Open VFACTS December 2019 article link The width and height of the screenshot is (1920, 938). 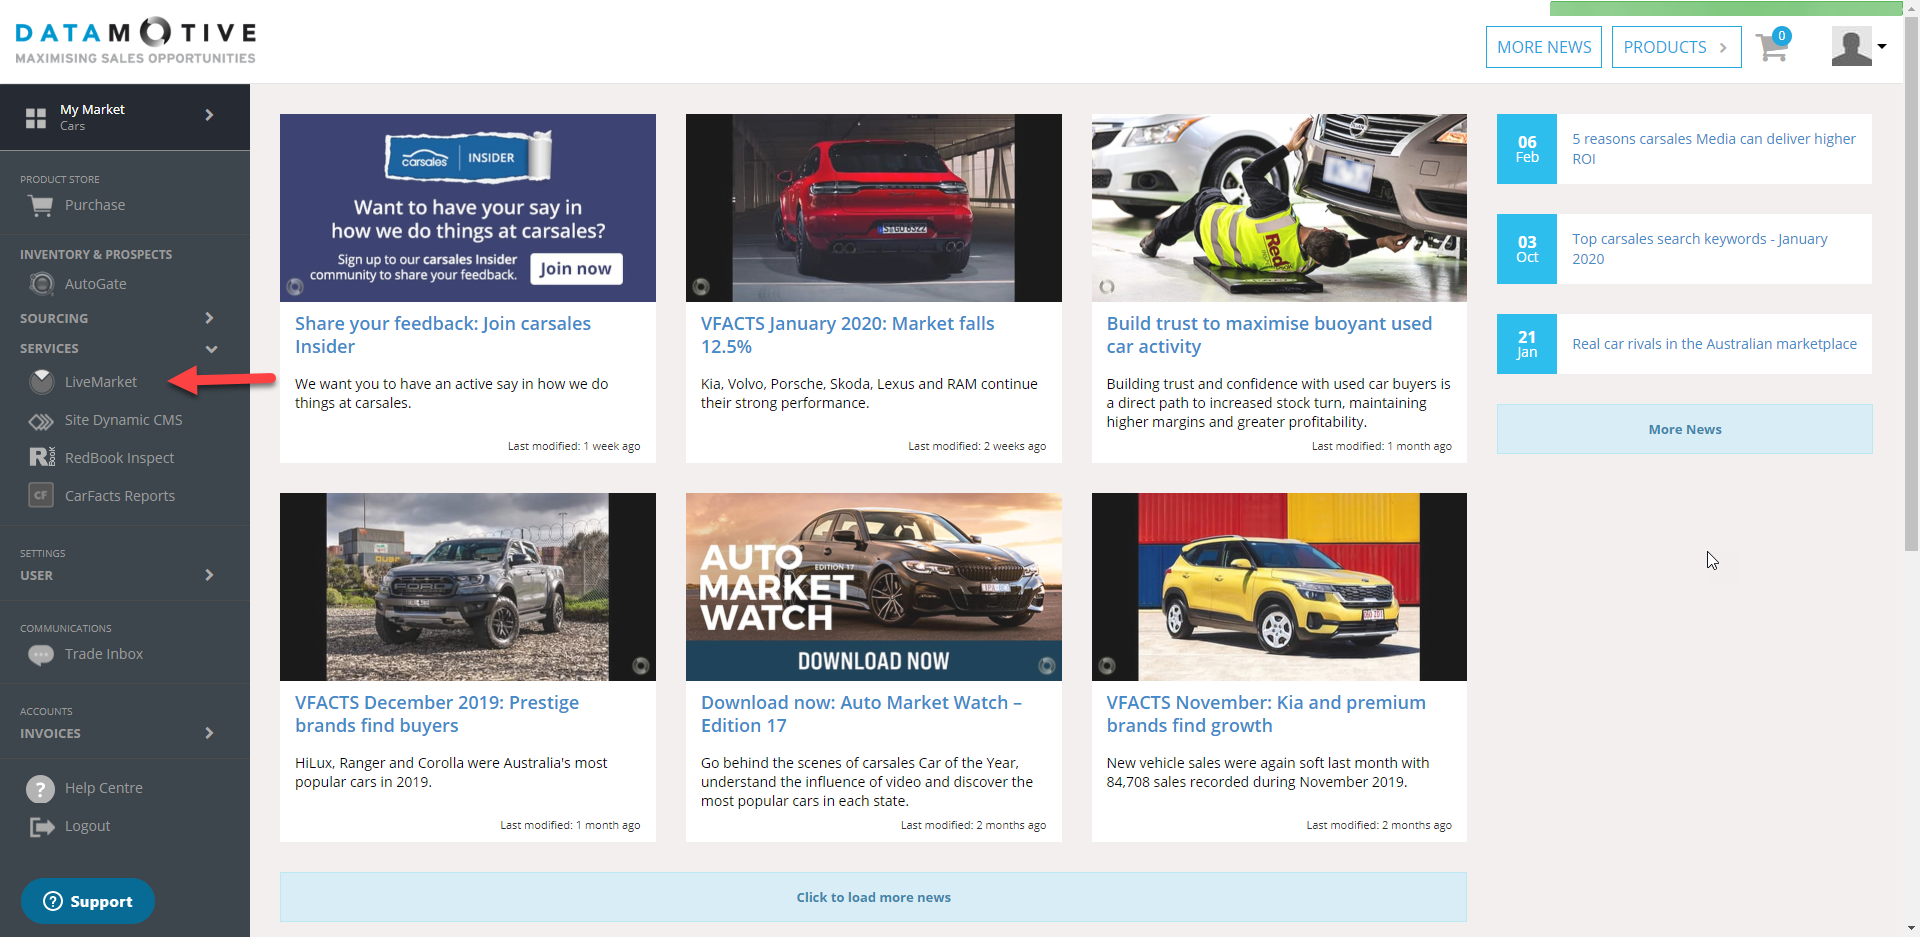[437, 714]
